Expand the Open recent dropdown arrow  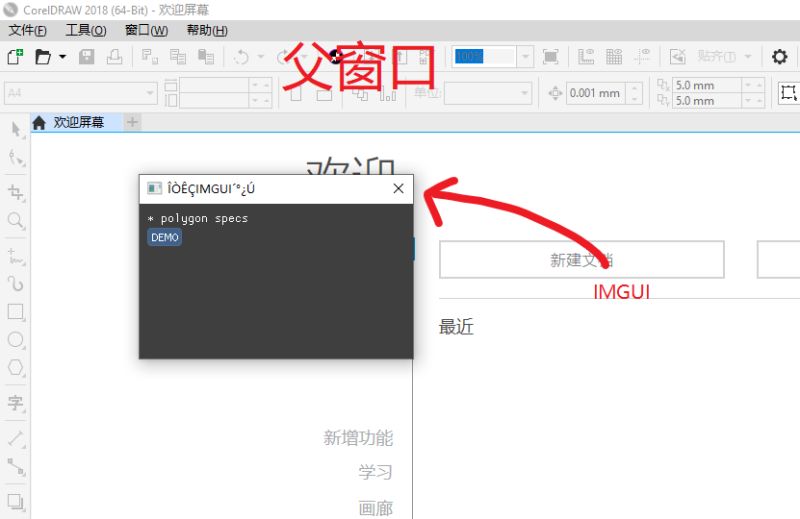tap(62, 57)
